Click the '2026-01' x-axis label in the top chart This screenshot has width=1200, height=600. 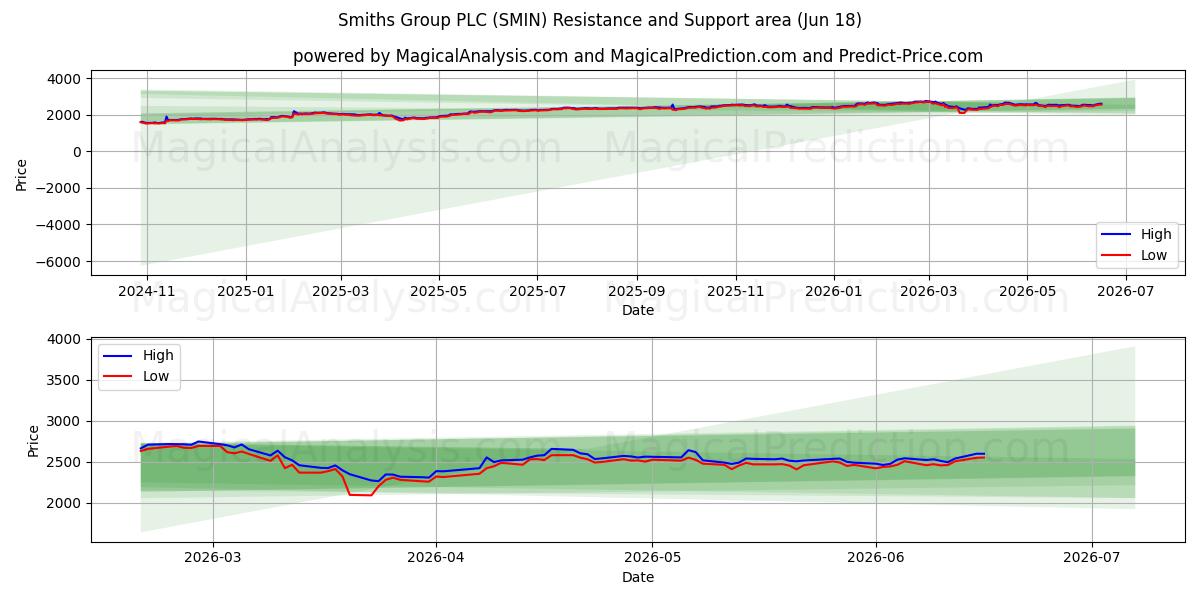834,290
